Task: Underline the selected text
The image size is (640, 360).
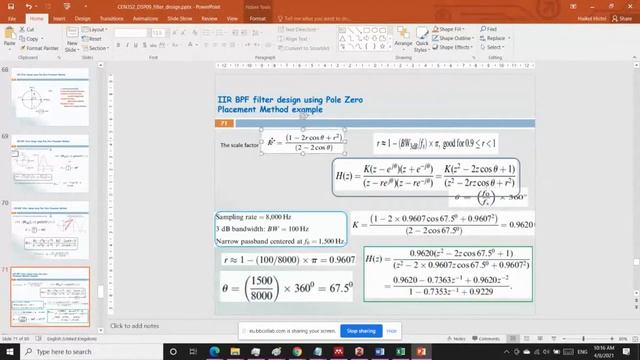Action: click(136, 45)
